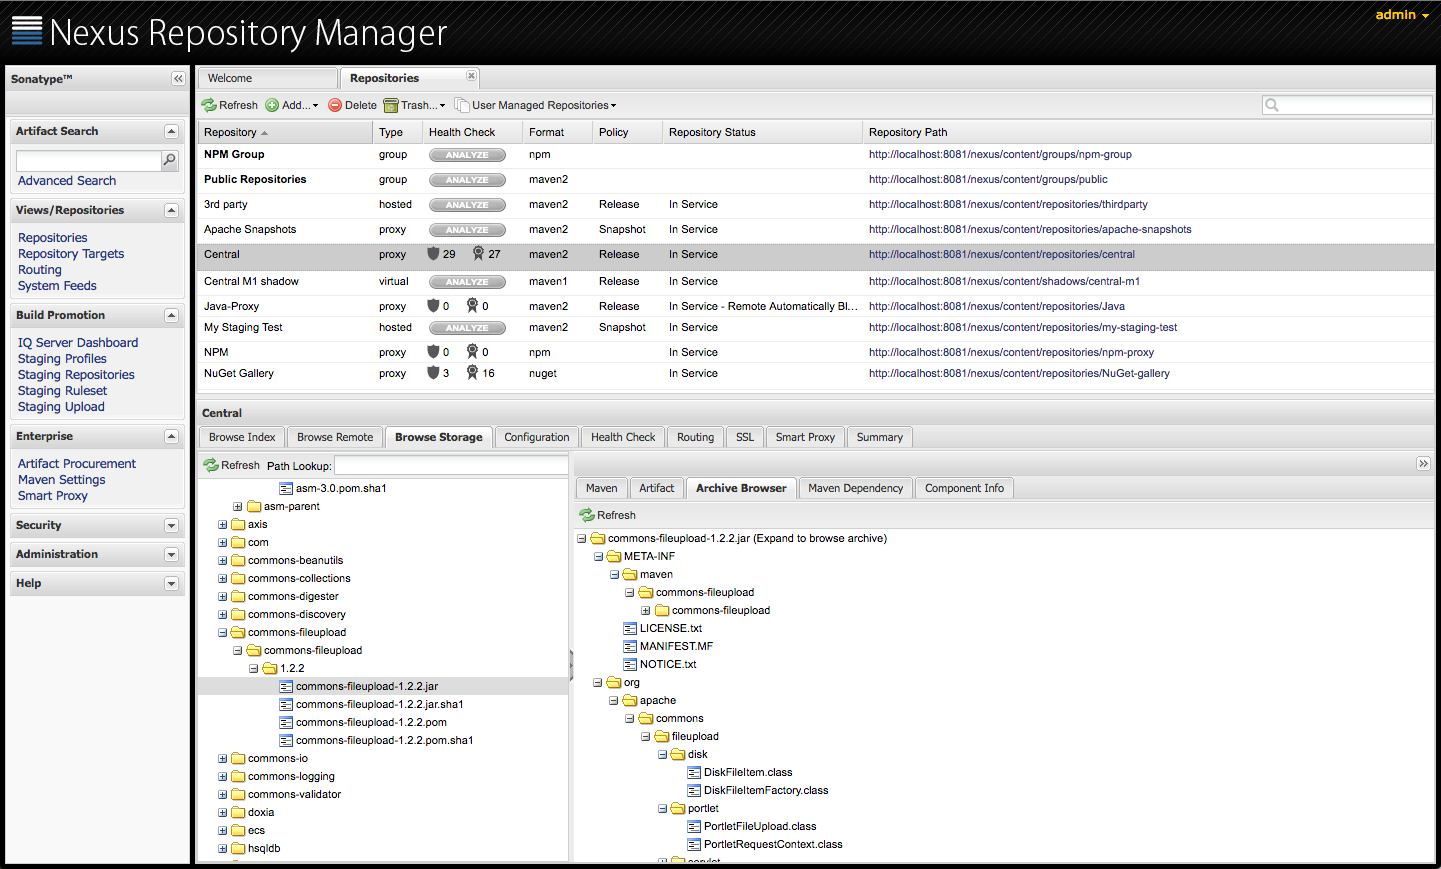The width and height of the screenshot is (1441, 869).
Task: Expand the commons-logging folder
Action: tap(223, 776)
